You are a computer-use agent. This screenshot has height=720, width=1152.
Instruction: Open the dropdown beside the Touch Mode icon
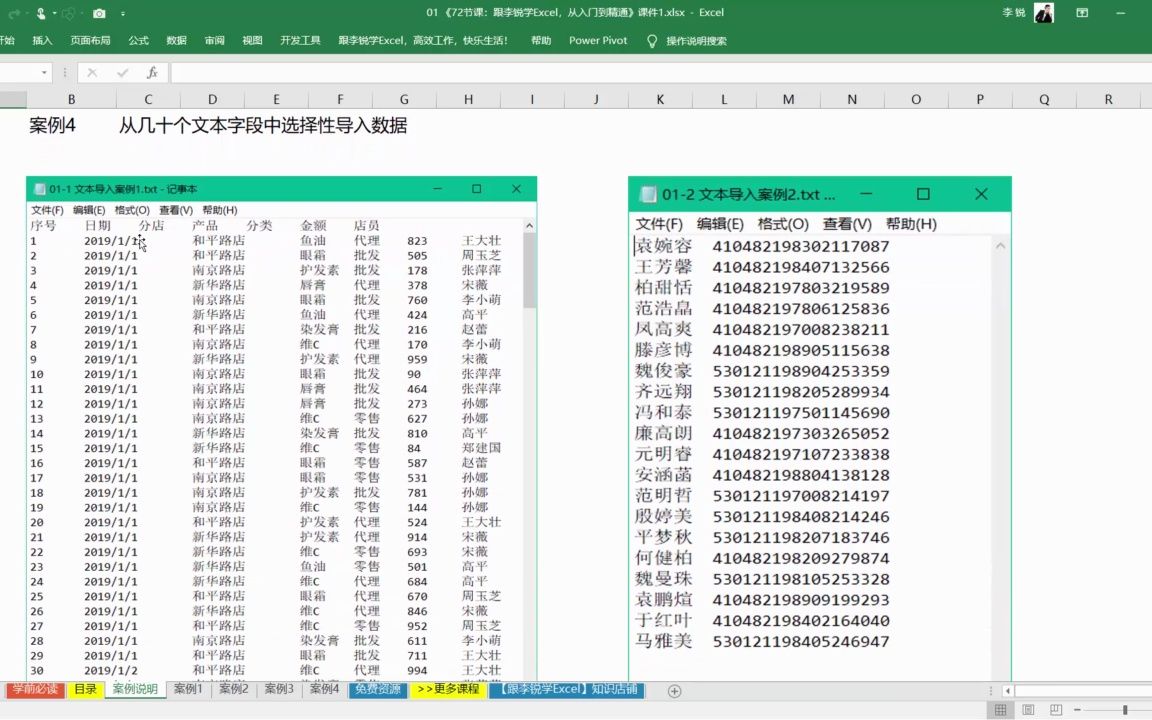(x=54, y=13)
